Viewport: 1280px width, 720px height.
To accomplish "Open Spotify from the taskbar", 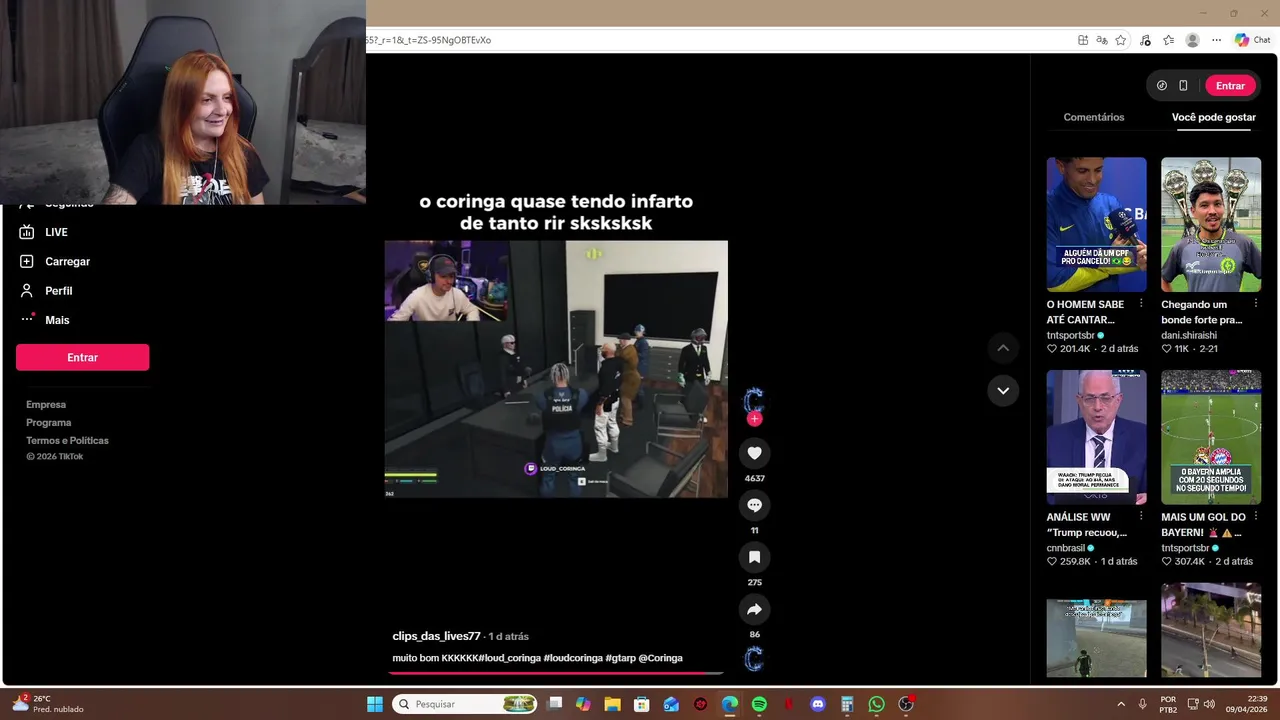I will [759, 704].
